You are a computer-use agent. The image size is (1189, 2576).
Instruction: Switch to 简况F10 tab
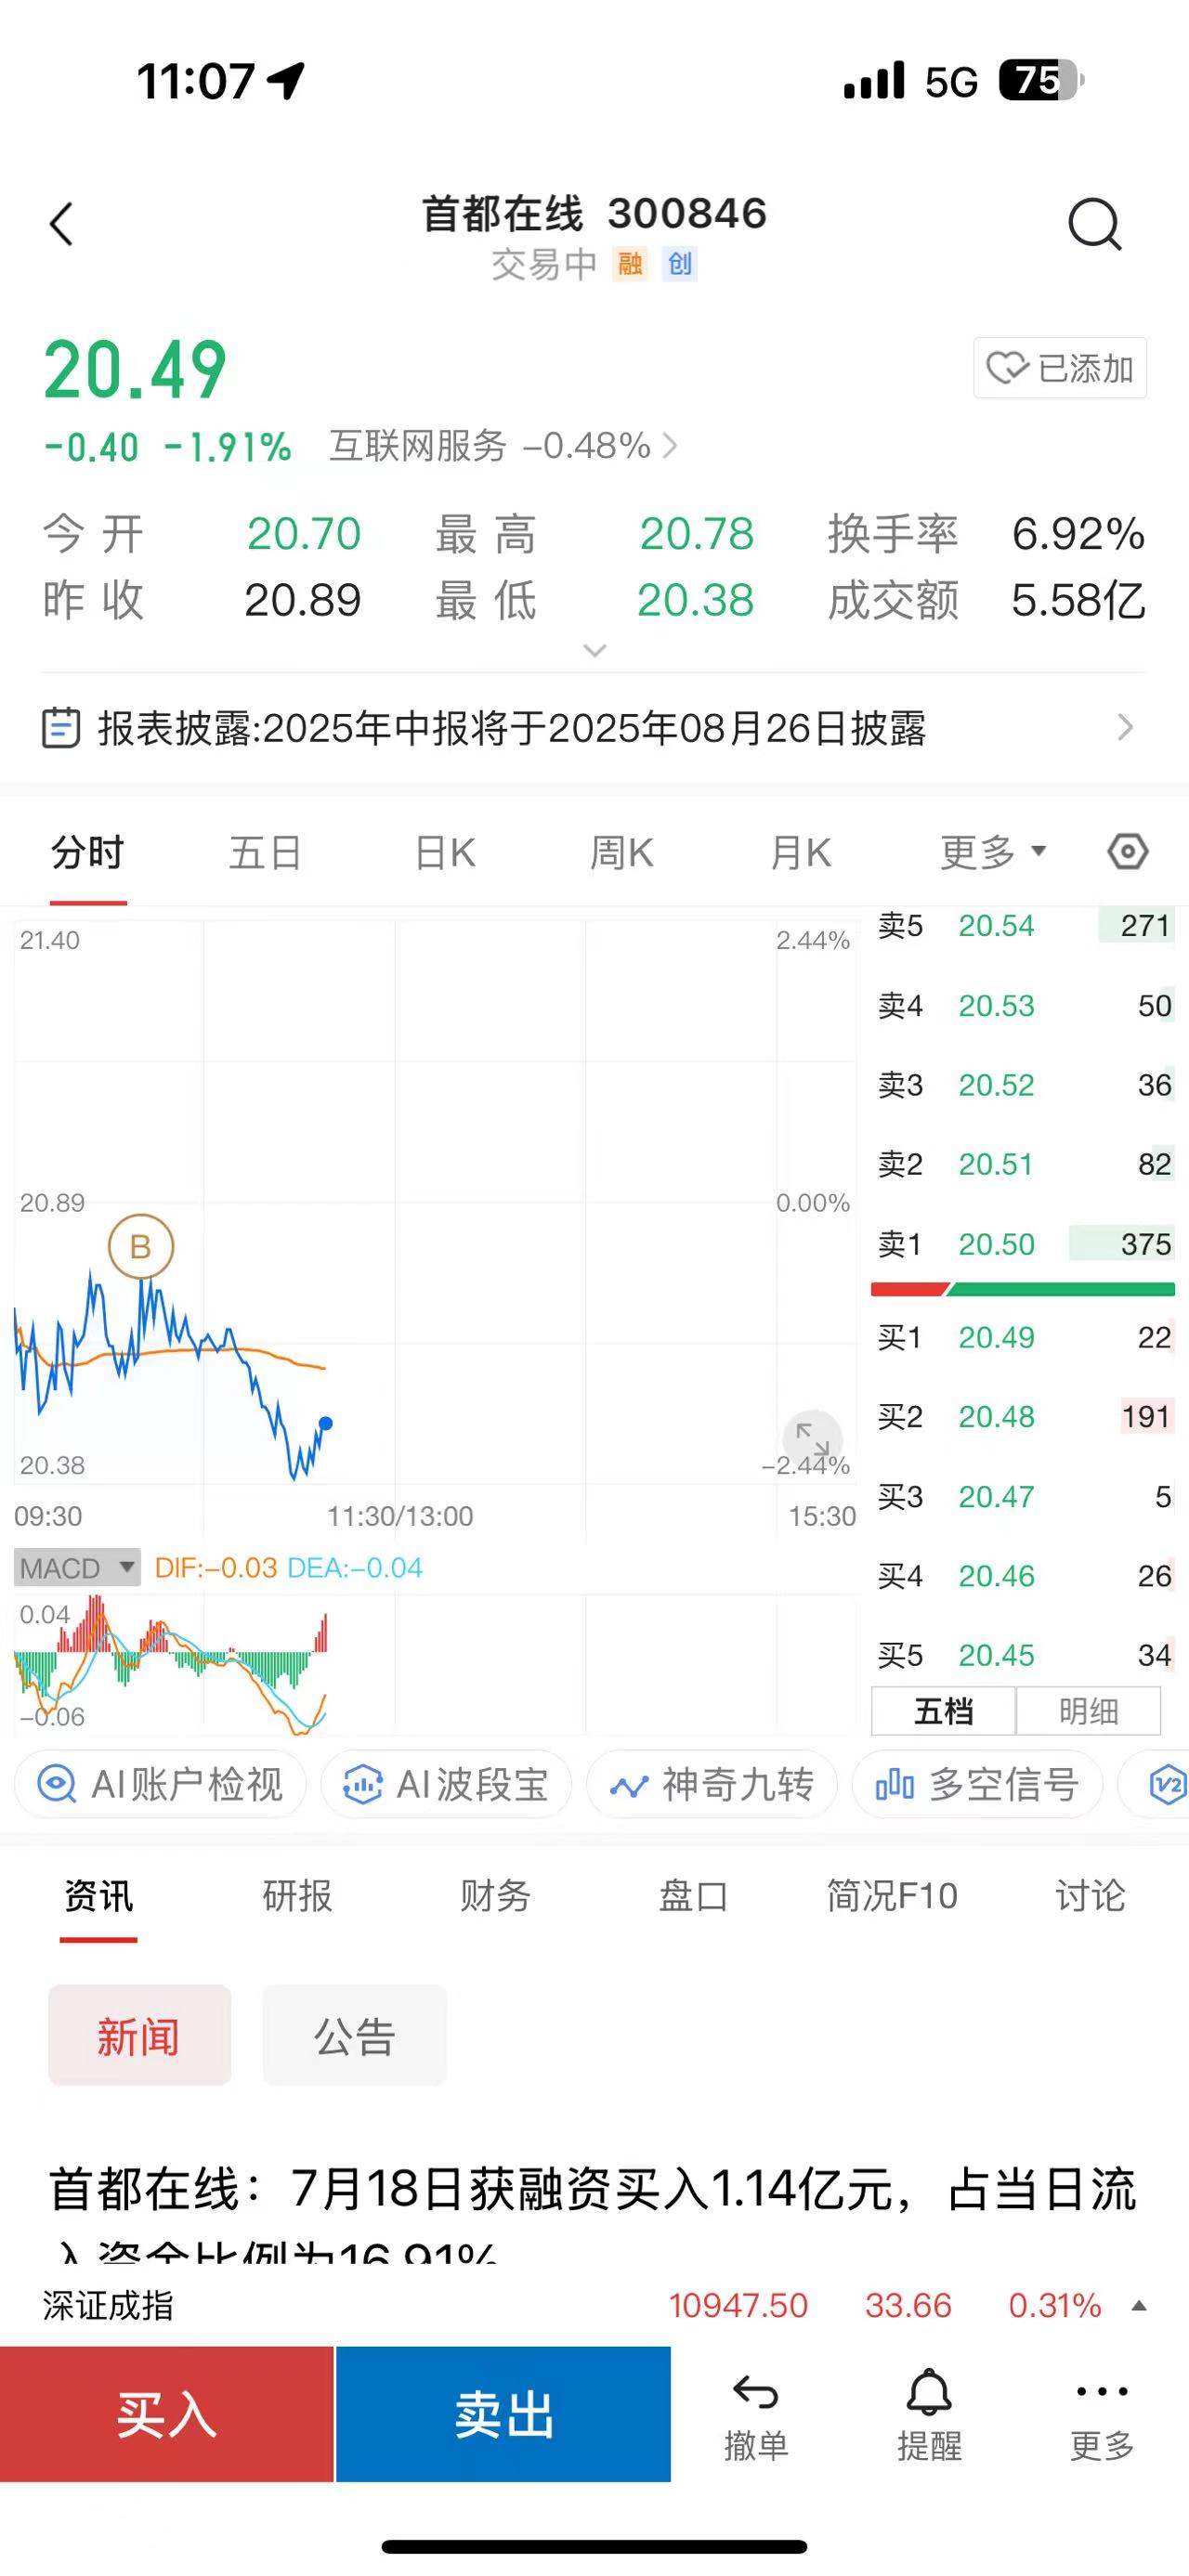[892, 1896]
